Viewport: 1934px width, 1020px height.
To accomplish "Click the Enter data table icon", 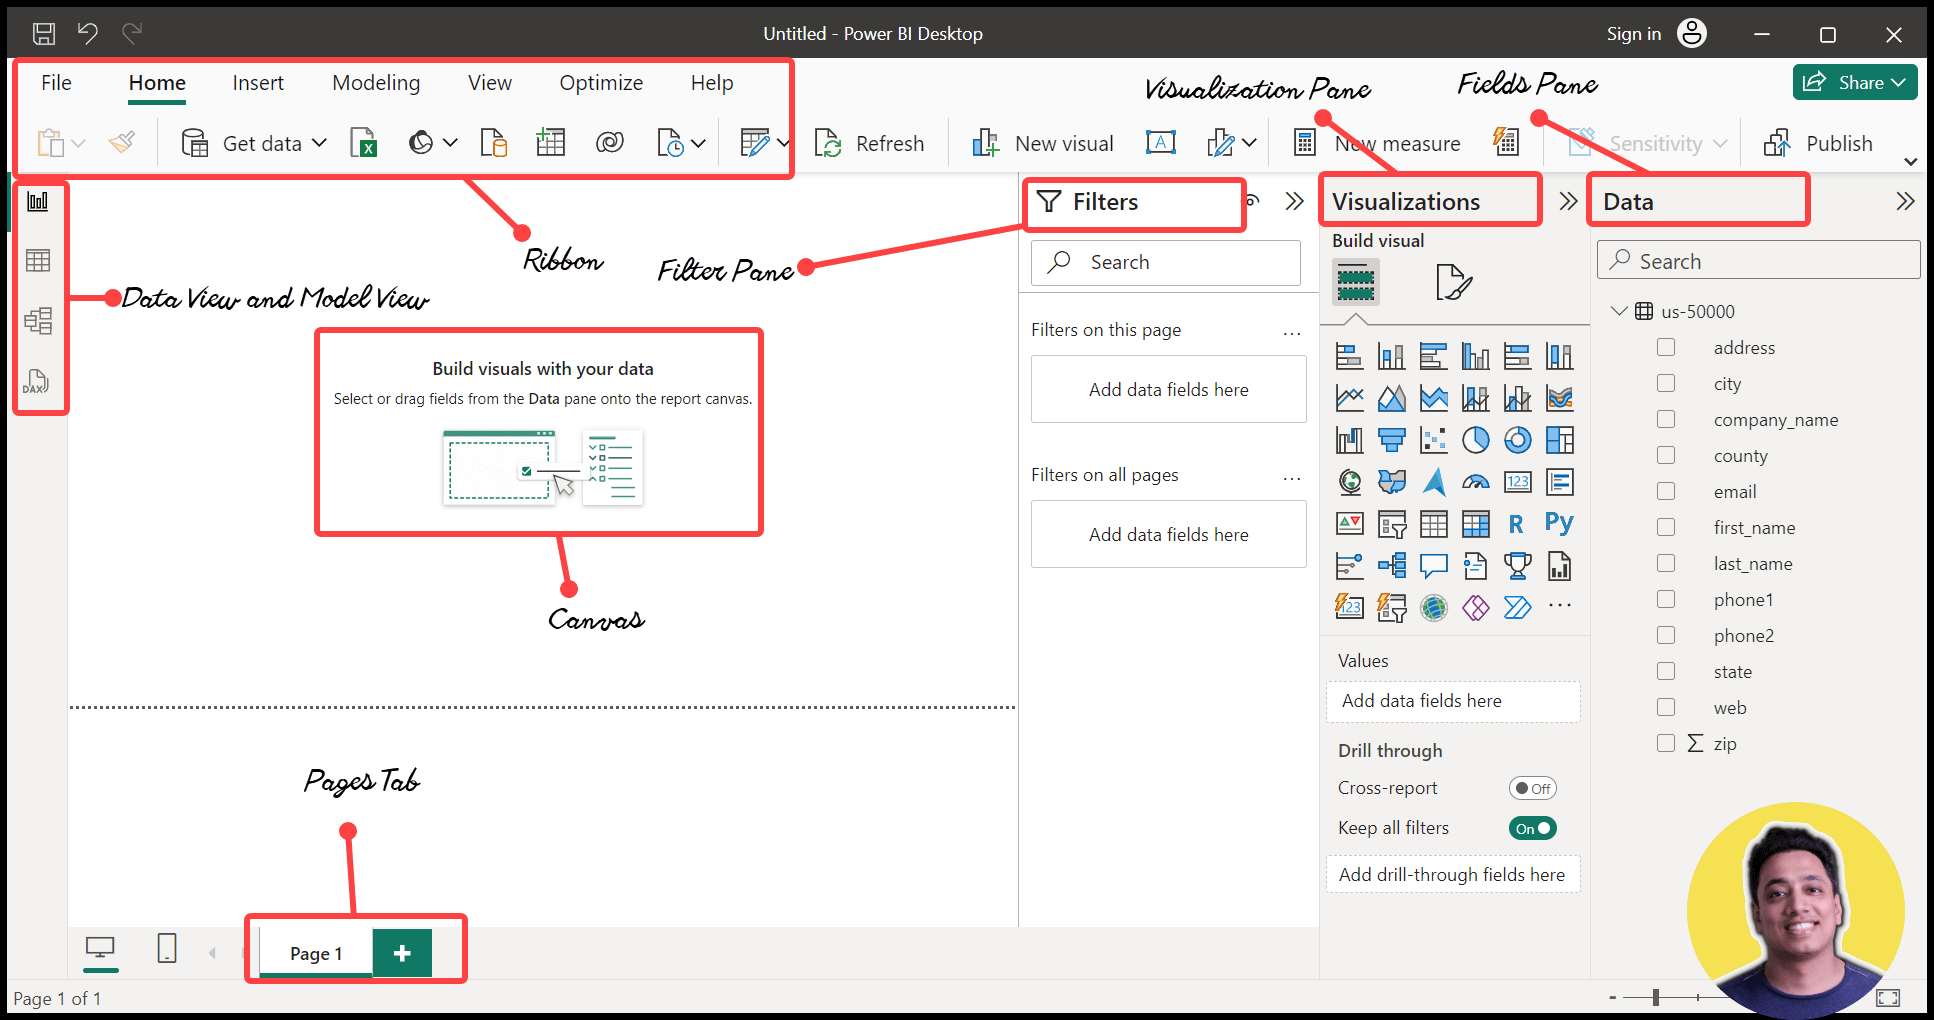I will (551, 143).
